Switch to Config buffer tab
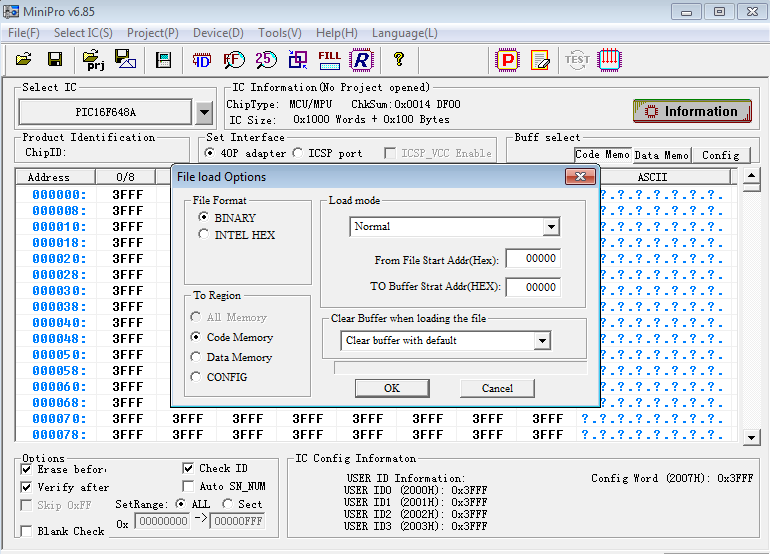This screenshot has width=773, height=554. pos(720,155)
